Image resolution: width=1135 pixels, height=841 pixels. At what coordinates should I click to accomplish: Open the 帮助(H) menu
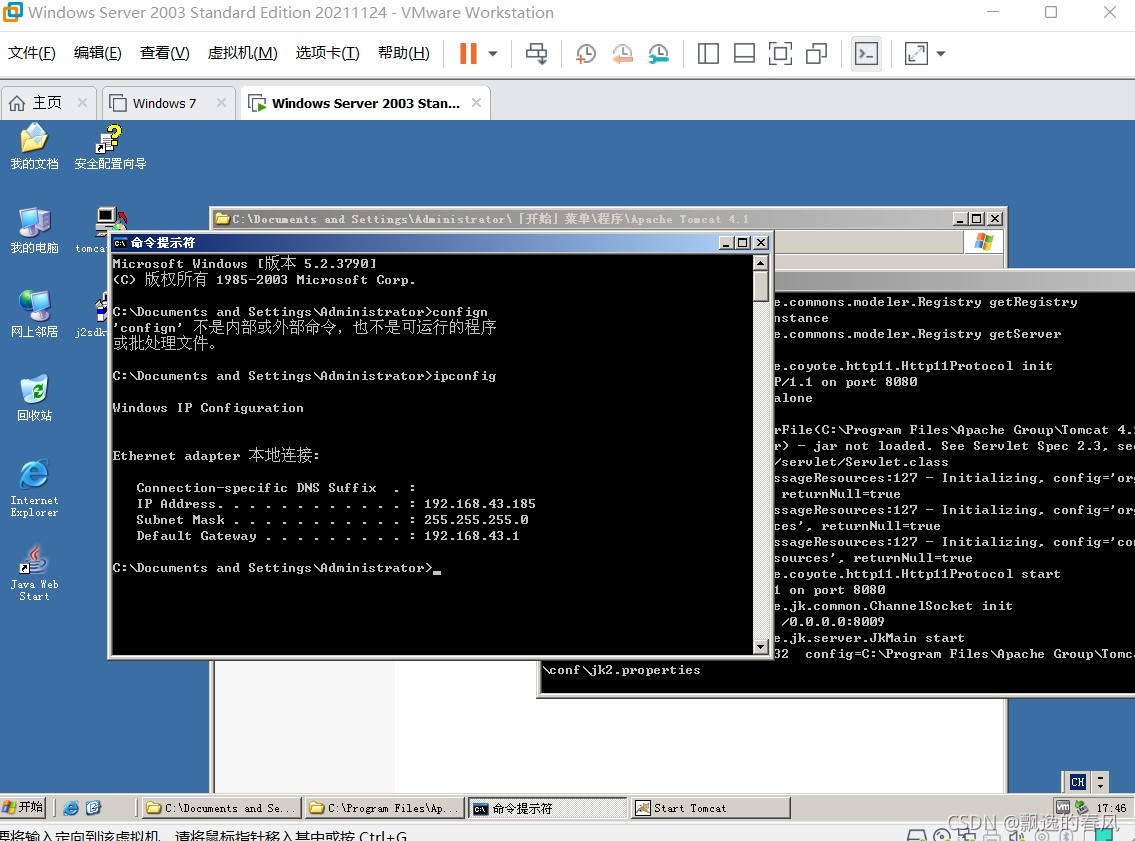click(x=404, y=53)
